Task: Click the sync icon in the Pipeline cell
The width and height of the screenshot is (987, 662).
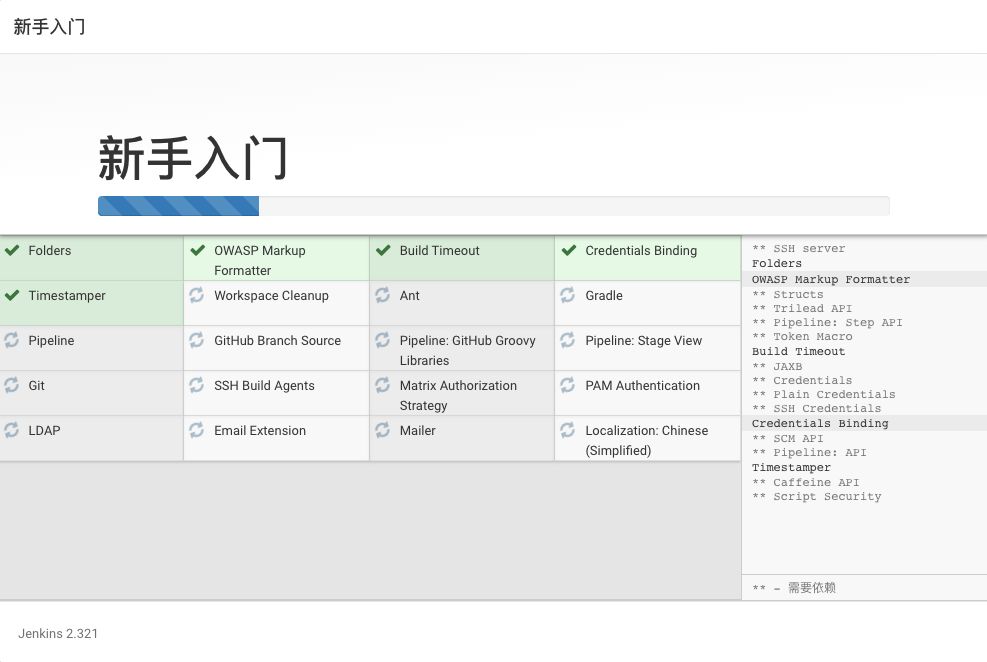Action: pyautogui.click(x=12, y=340)
